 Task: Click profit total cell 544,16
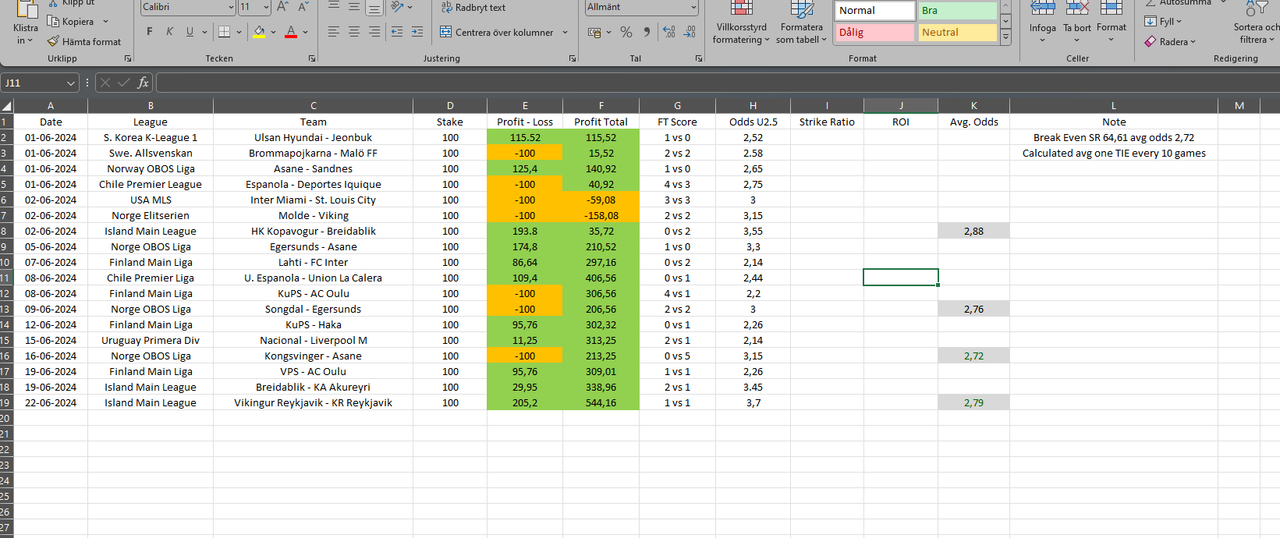(x=601, y=403)
